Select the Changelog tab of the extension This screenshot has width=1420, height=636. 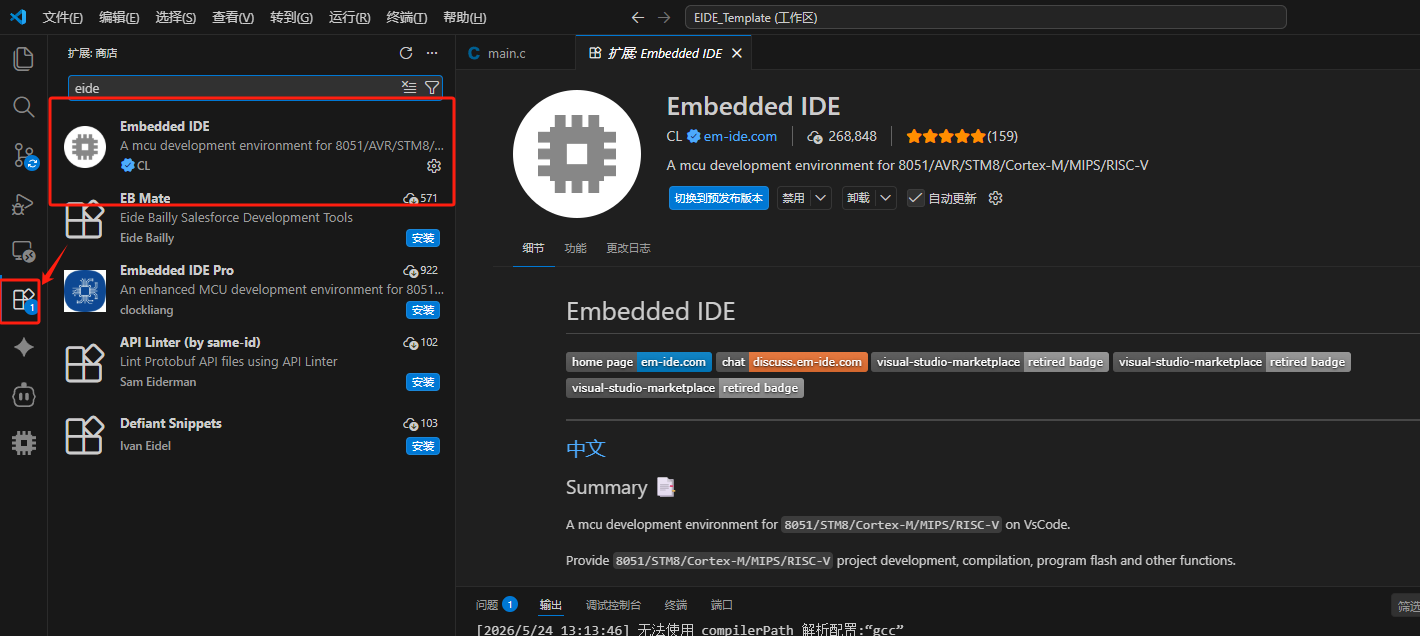[x=628, y=248]
